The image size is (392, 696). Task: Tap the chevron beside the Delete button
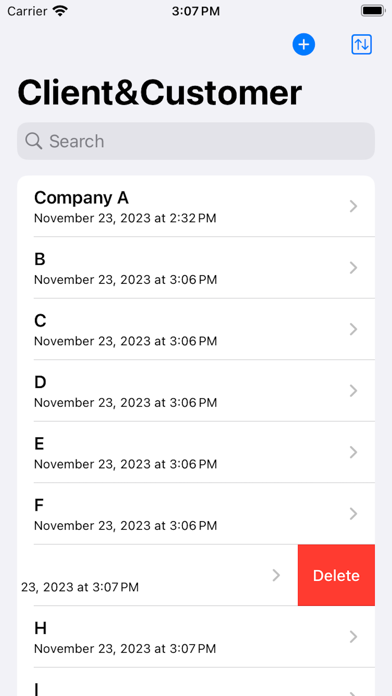(x=276, y=575)
